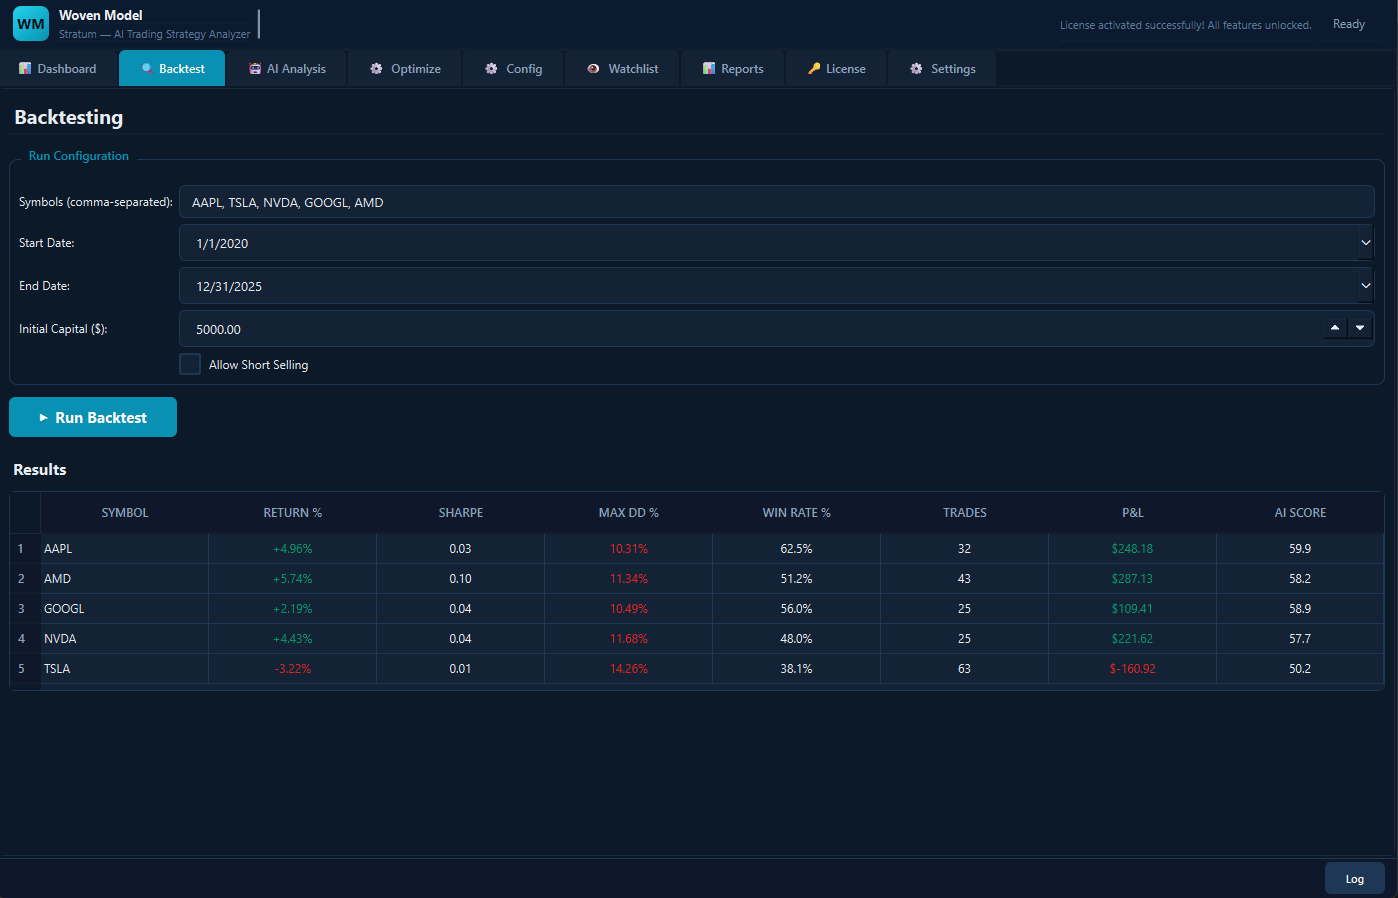Viewport: 1398px width, 898px height.
Task: Click the 62.5% win rate cell
Action: click(x=797, y=549)
